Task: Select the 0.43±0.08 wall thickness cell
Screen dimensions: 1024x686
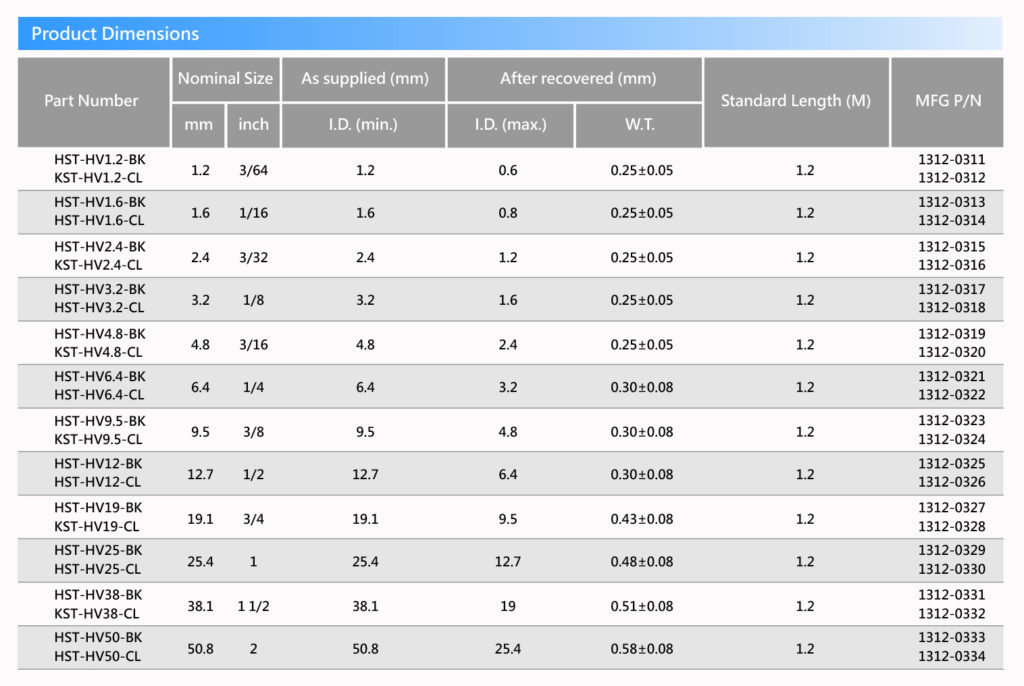Action: point(641,519)
